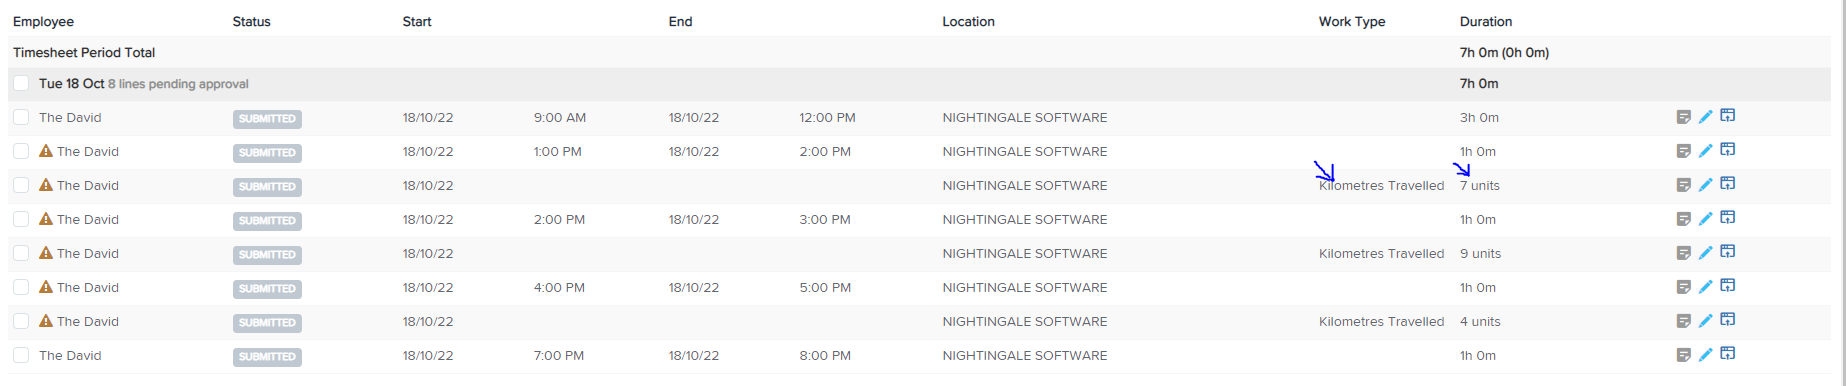This screenshot has width=1846, height=386.
Task: Select the checkbox for the 2:00 PM line
Action: (x=21, y=219)
